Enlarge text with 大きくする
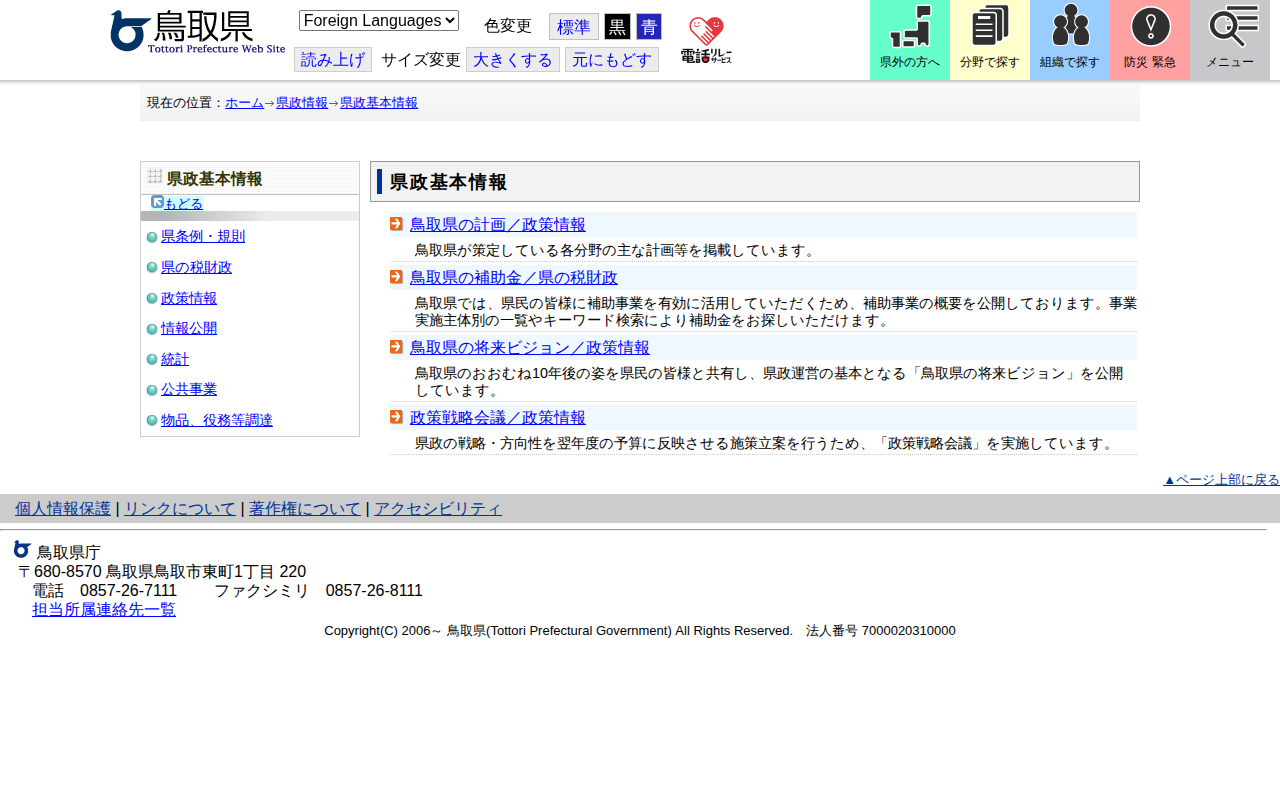1280x800 pixels. click(512, 60)
